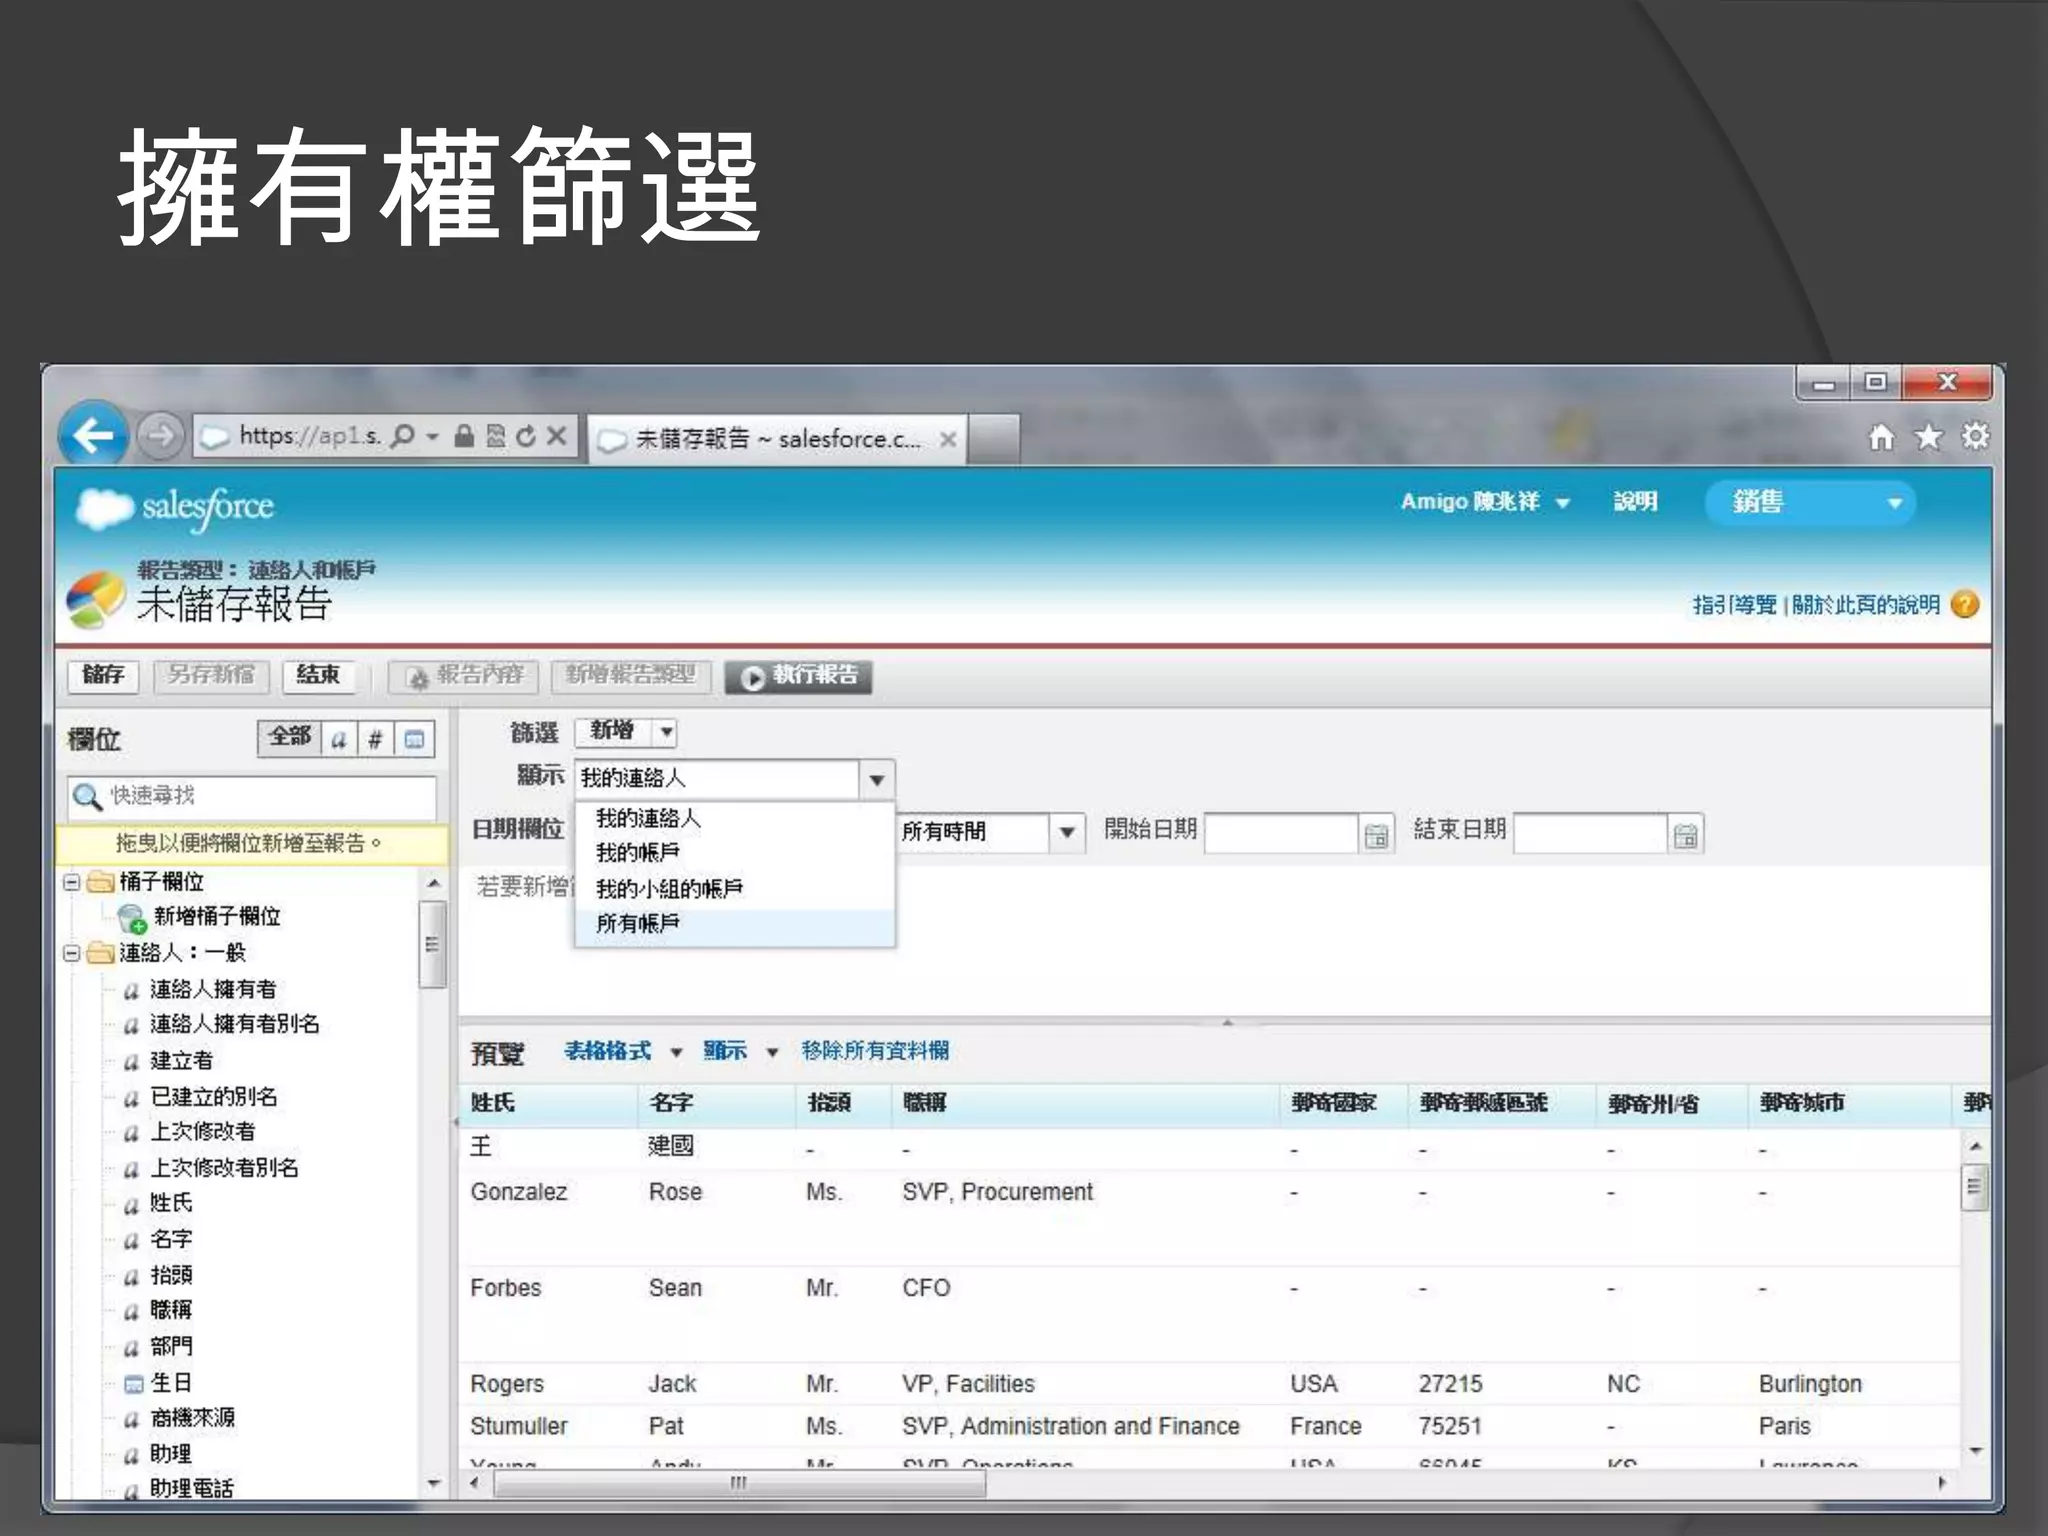Click the 執行報告 button
Image resolution: width=2048 pixels, height=1536 pixels.
(x=799, y=676)
